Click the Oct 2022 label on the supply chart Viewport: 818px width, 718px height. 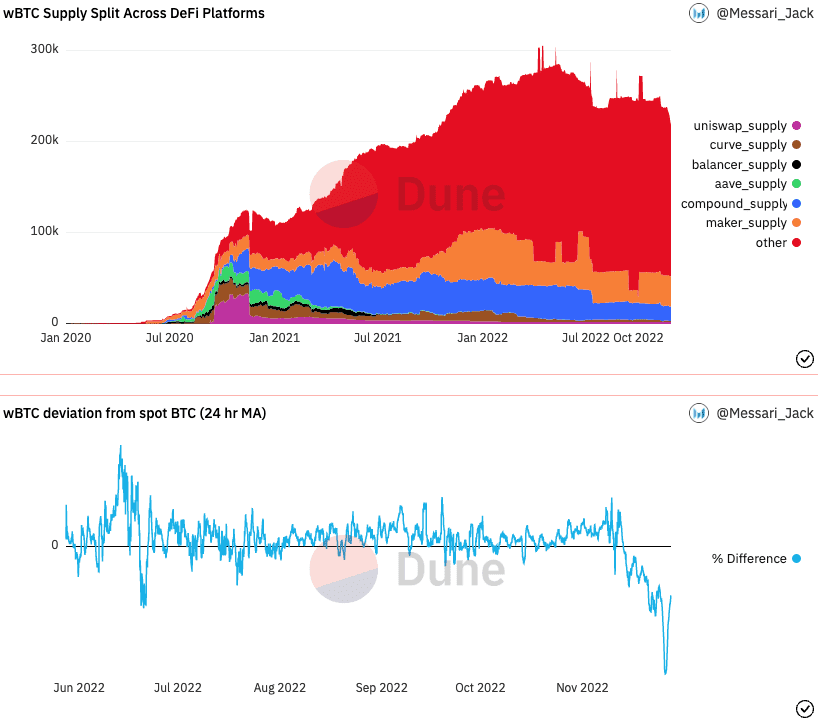[639, 338]
